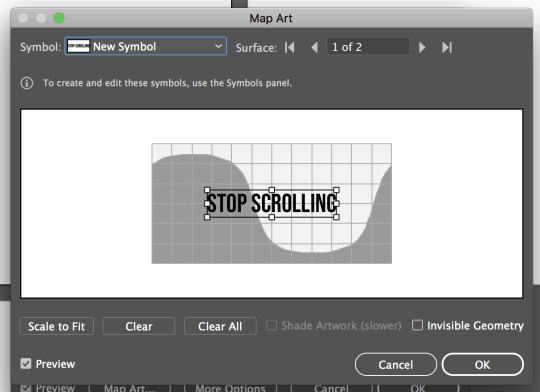The image size is (540, 392).
Task: Enable the Invisible Geometry checkbox
Action: point(417,325)
